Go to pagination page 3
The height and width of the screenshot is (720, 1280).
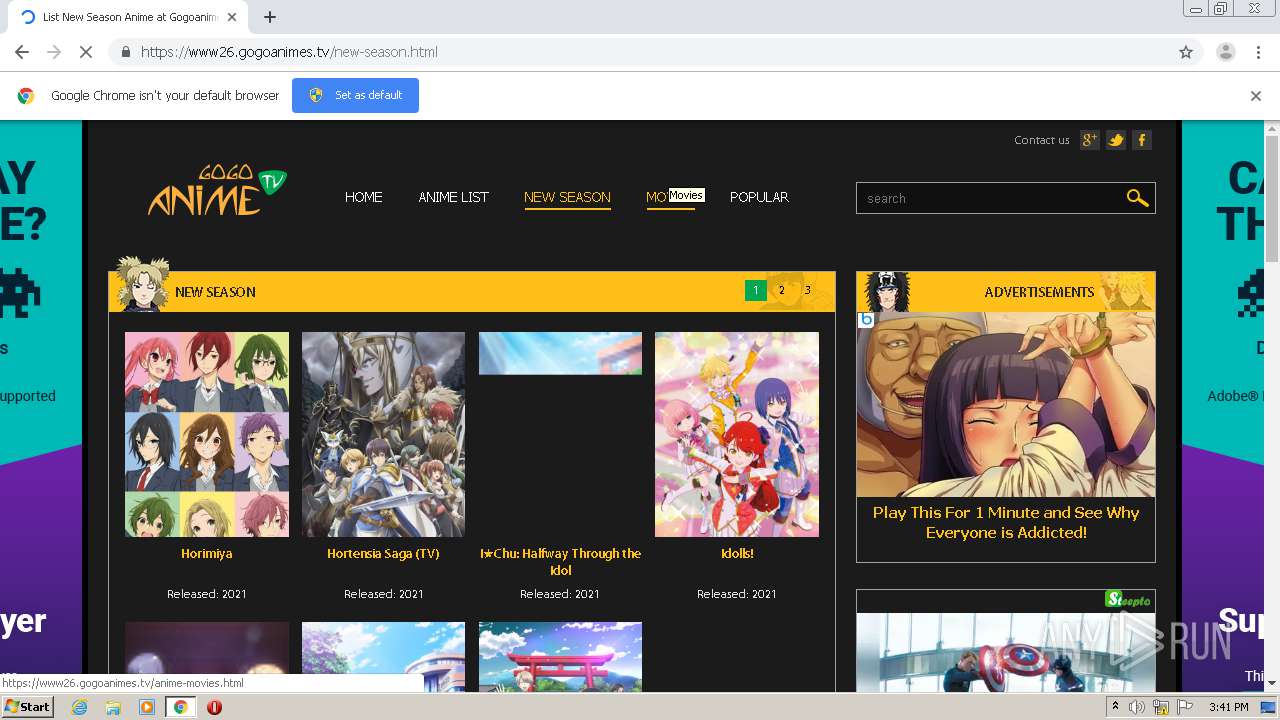(808, 291)
